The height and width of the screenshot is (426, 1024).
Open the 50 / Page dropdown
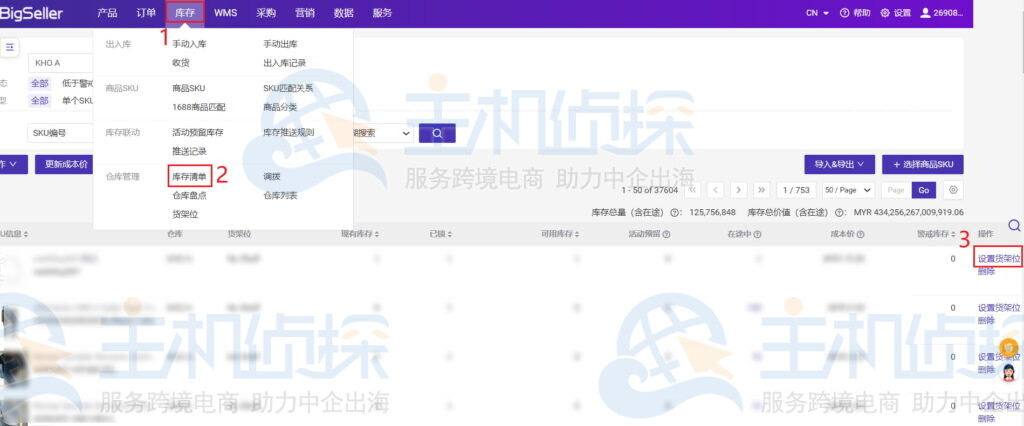[848, 189]
